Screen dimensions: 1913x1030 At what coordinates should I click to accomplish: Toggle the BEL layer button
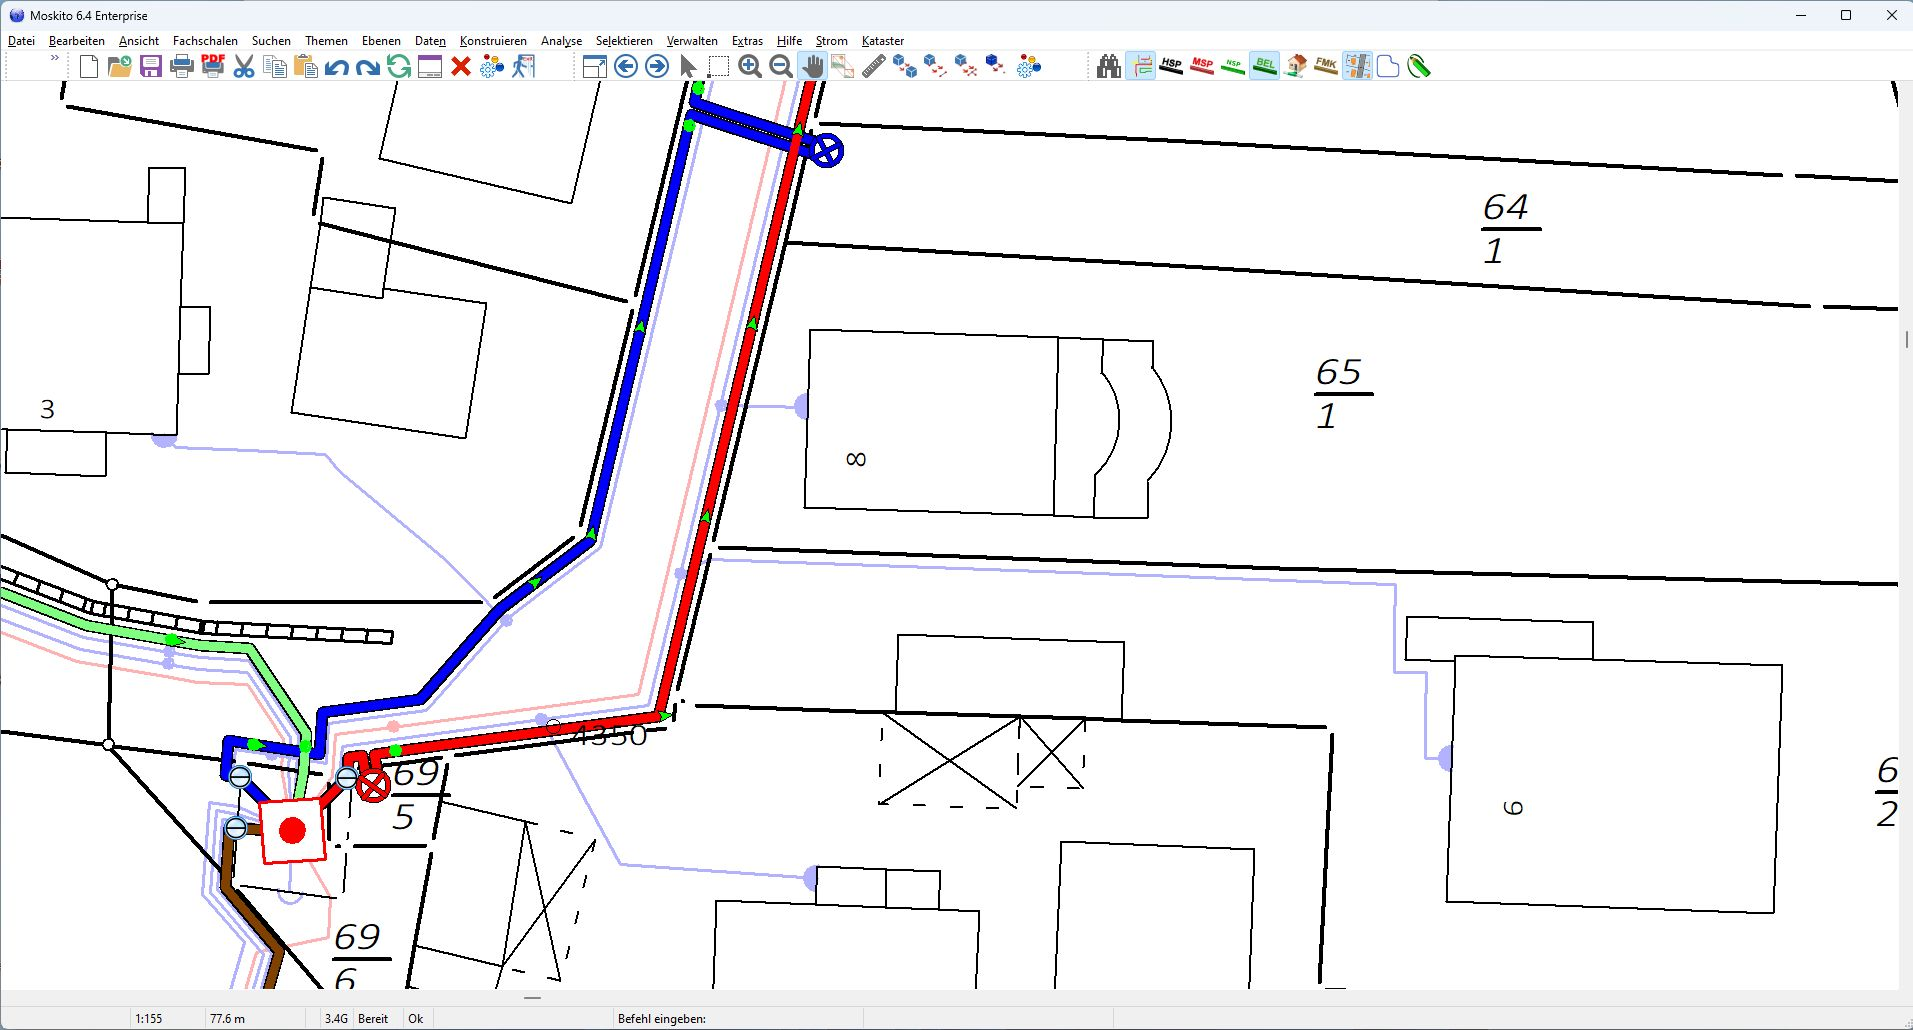pos(1264,66)
